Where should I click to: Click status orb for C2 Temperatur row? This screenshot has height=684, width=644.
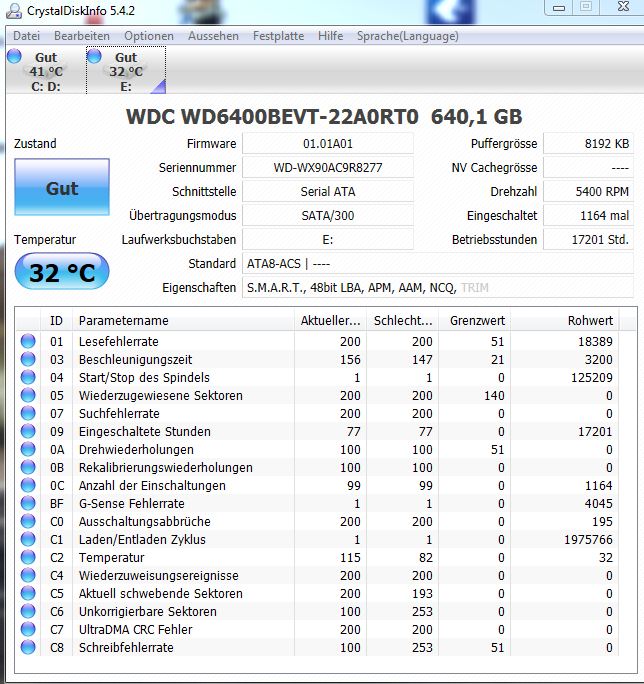click(28, 557)
